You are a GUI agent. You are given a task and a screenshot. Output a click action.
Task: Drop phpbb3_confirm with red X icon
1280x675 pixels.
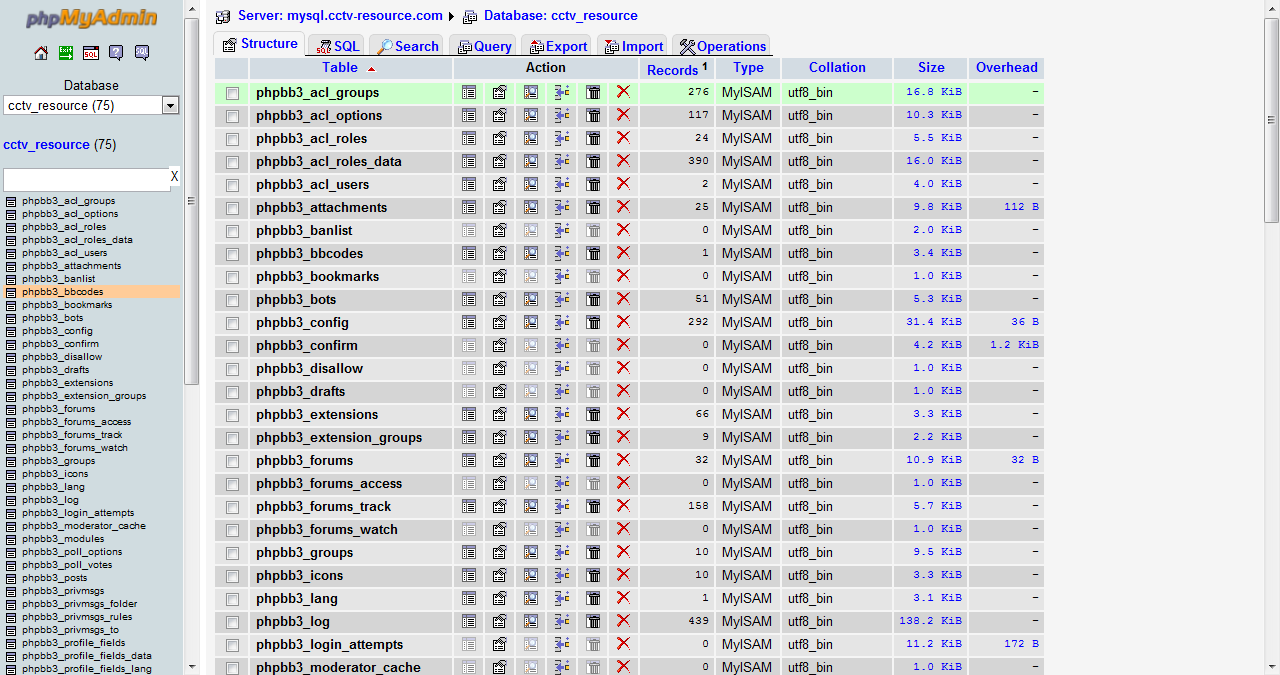coord(623,345)
